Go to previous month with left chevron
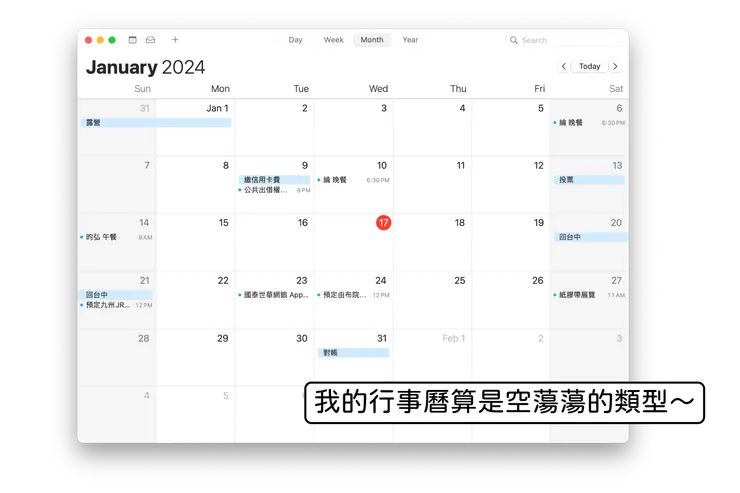Image resolution: width=740 pixels, height=493 pixels. [563, 67]
